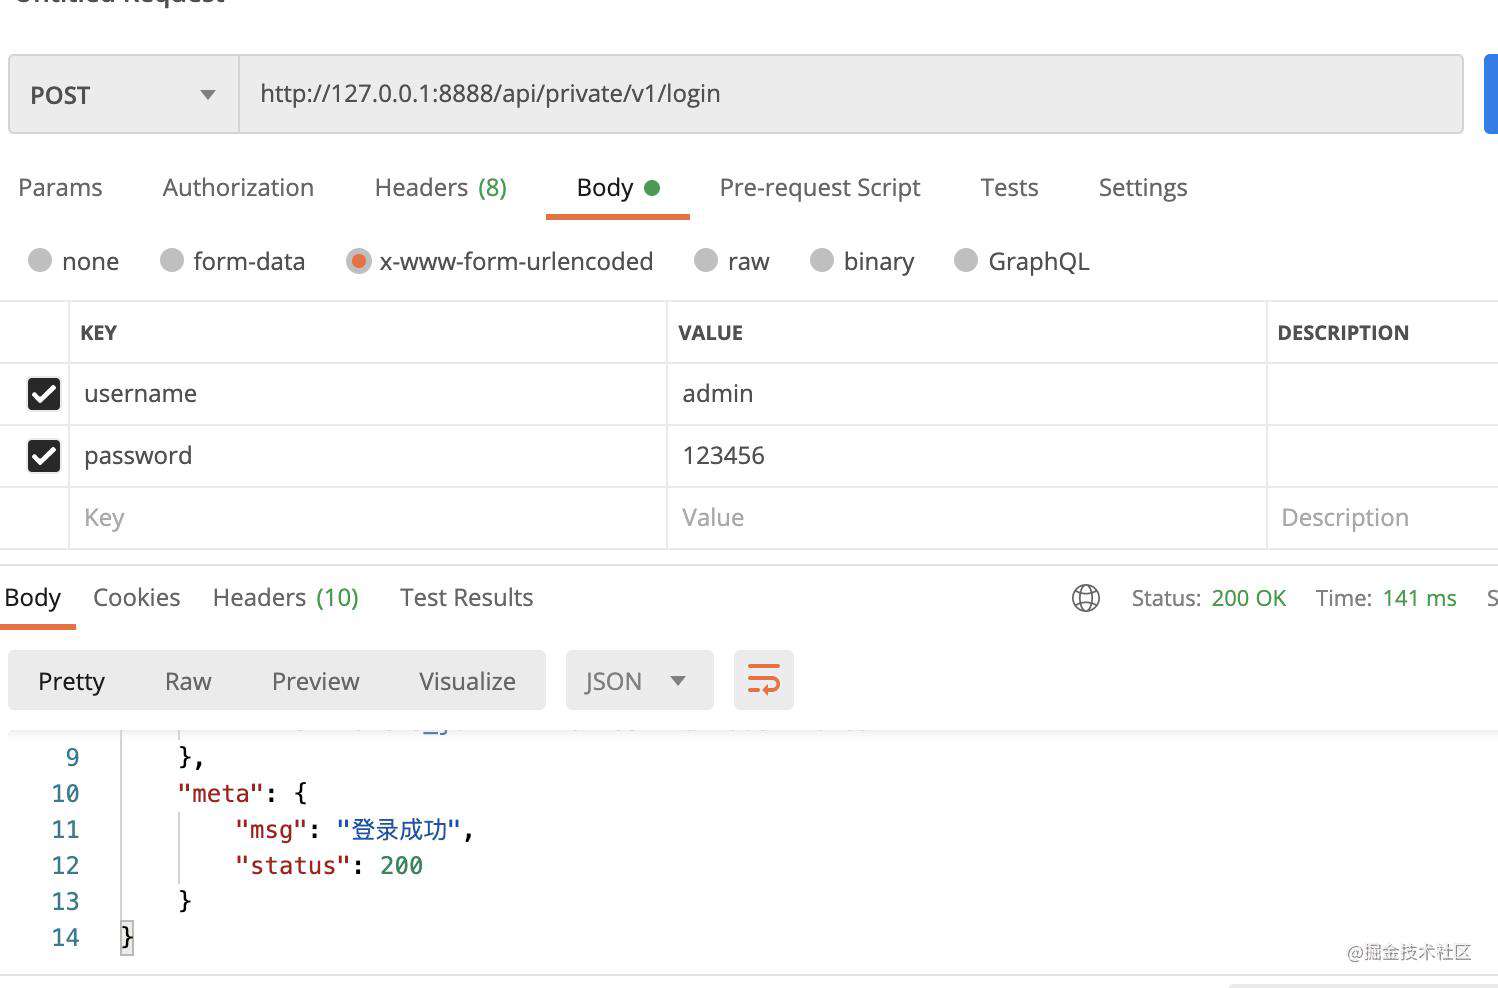The height and width of the screenshot is (988, 1498).
Task: Click the 141 ms response time
Action: 1419,598
